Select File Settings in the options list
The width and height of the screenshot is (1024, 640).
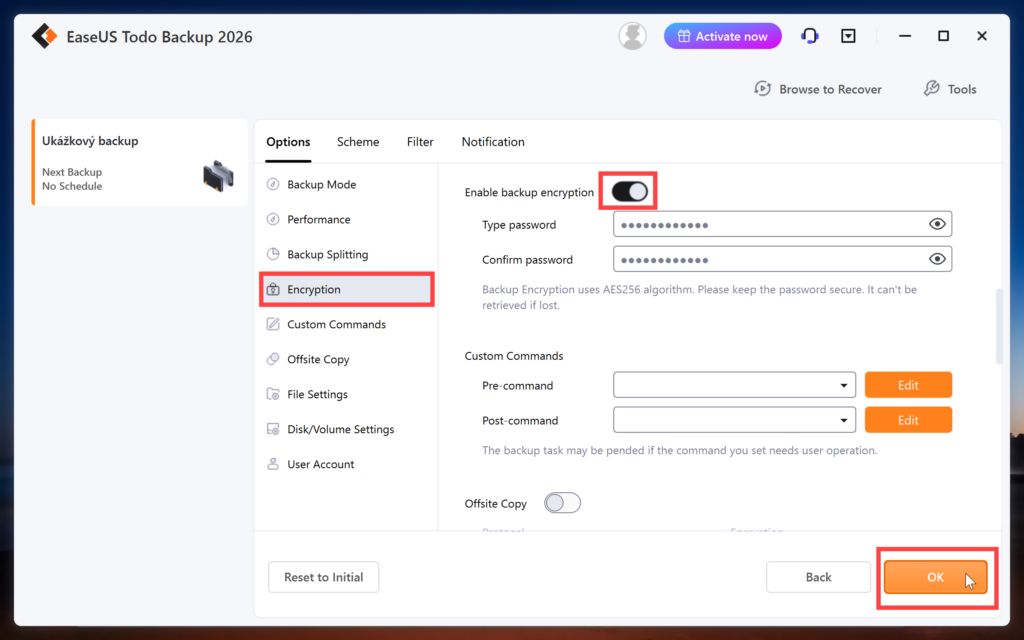point(347,394)
